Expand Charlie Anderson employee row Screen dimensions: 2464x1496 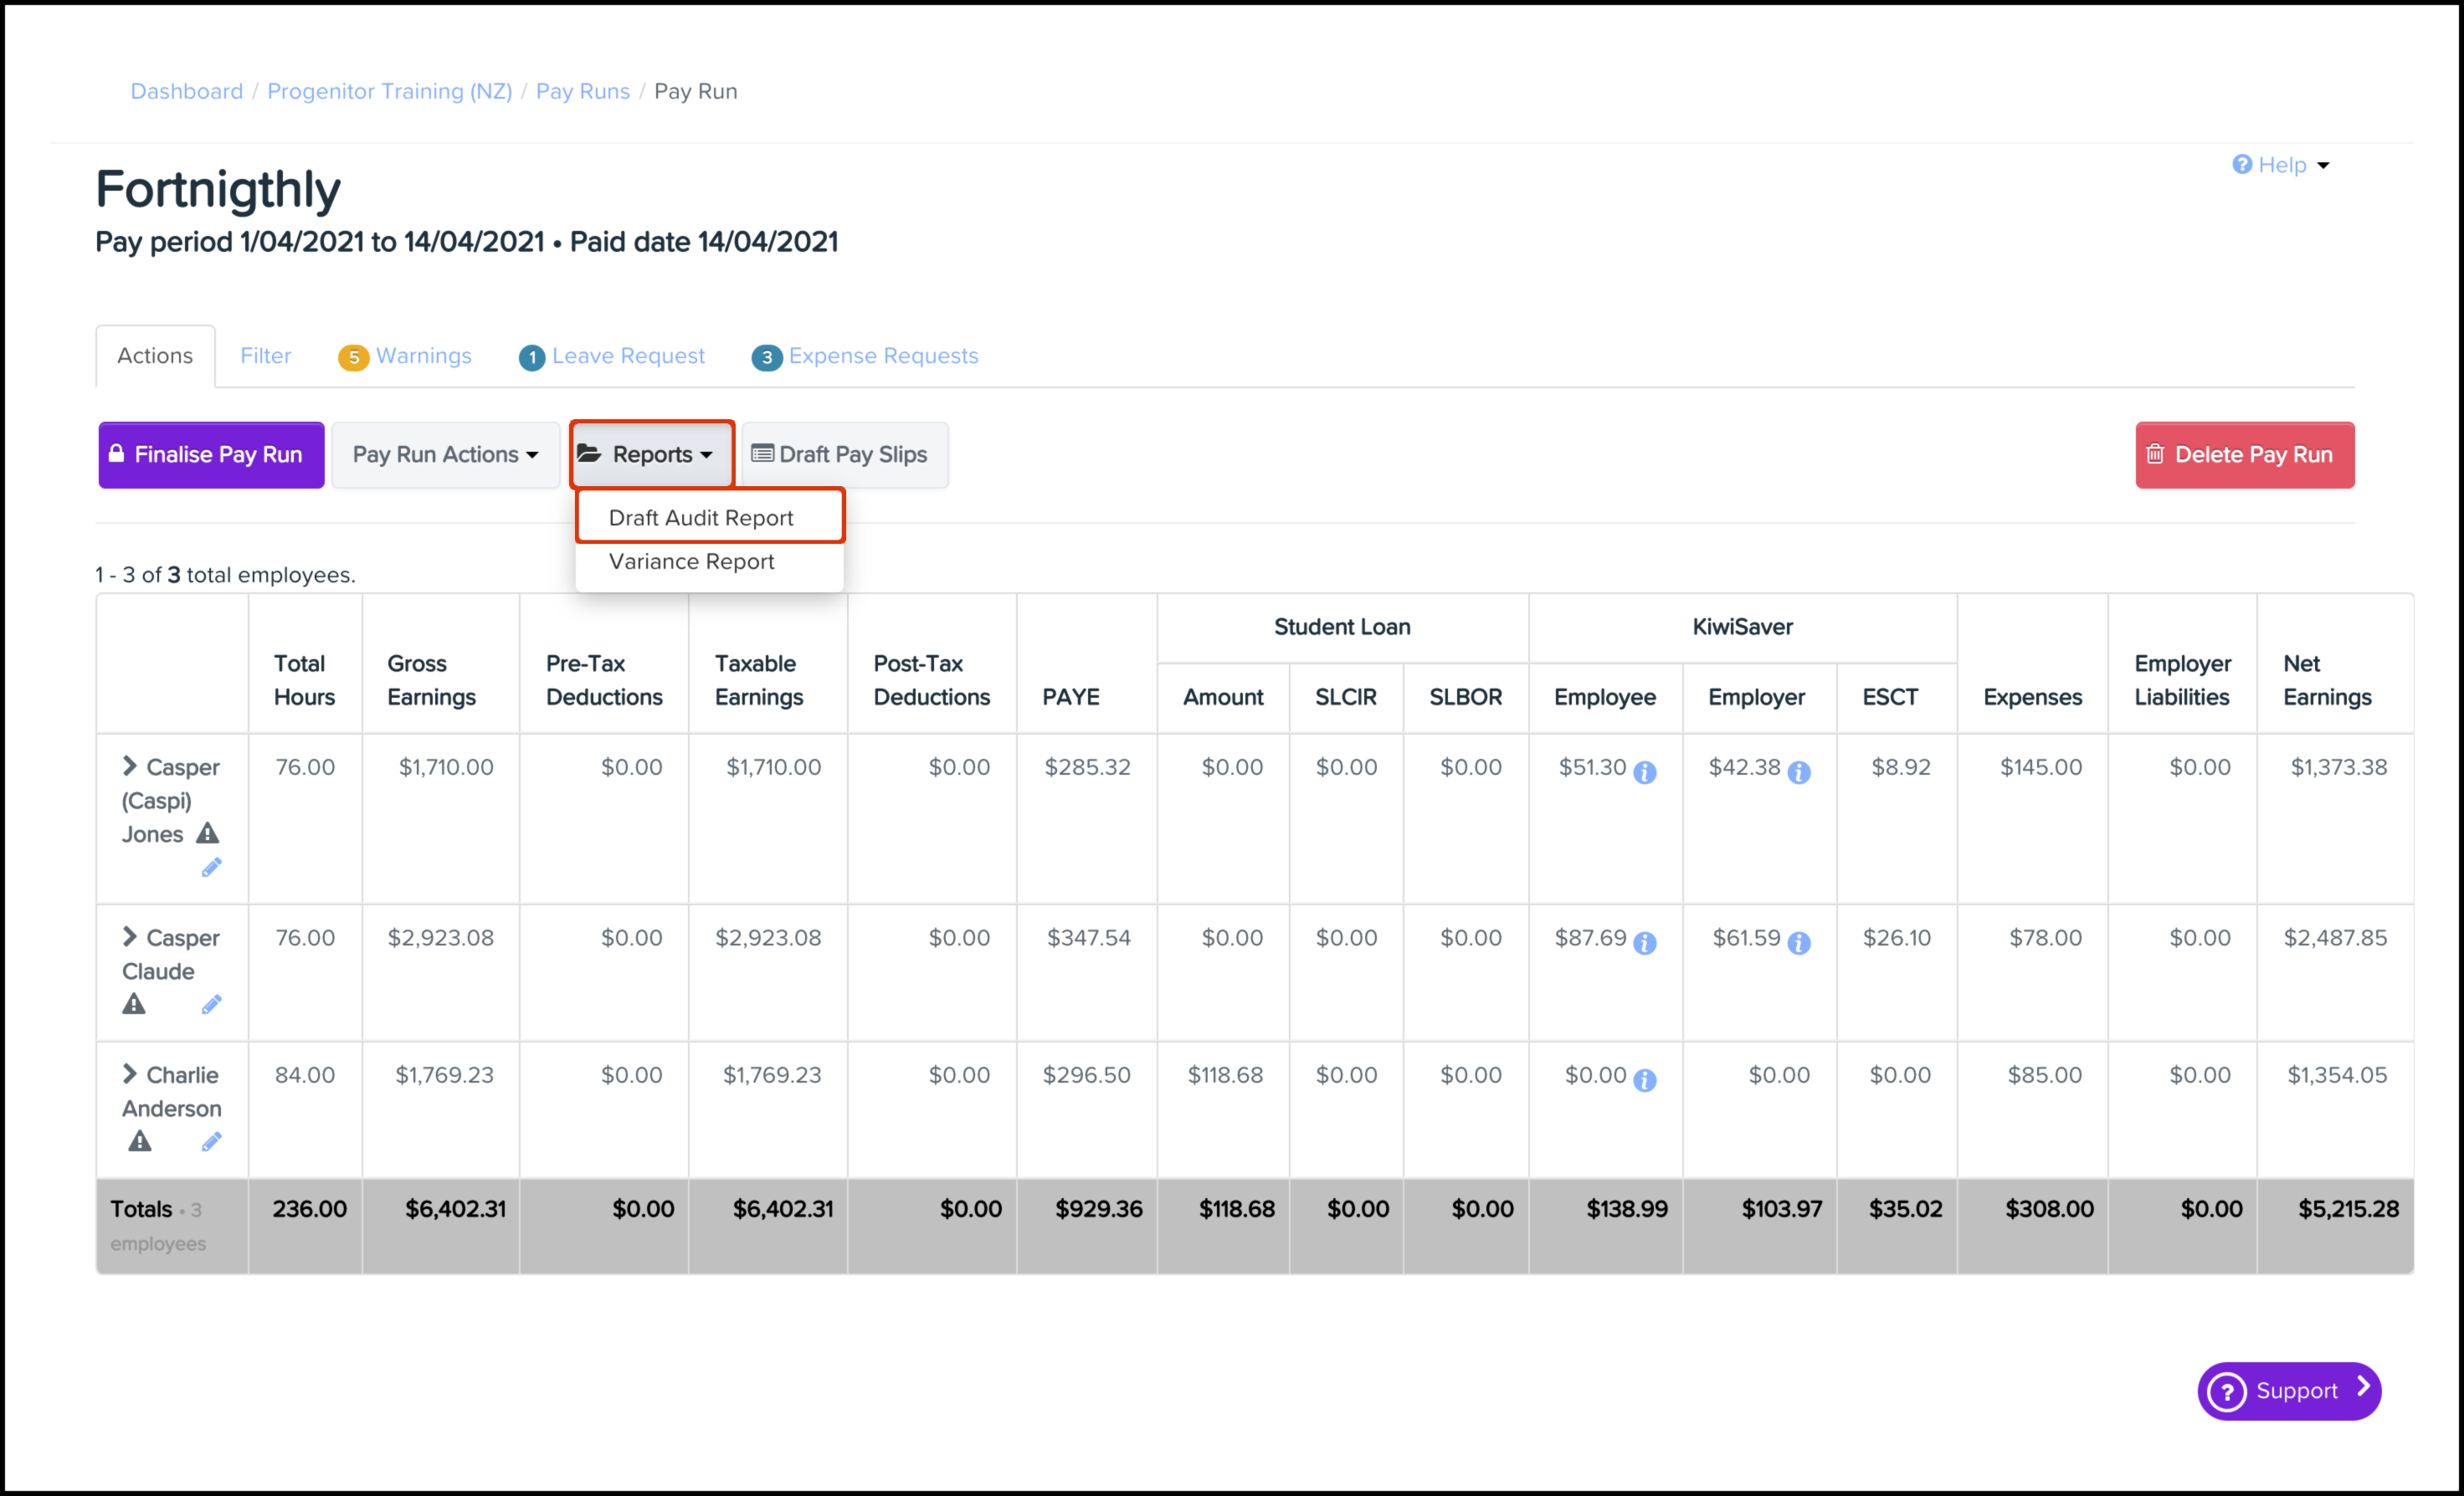(130, 1074)
